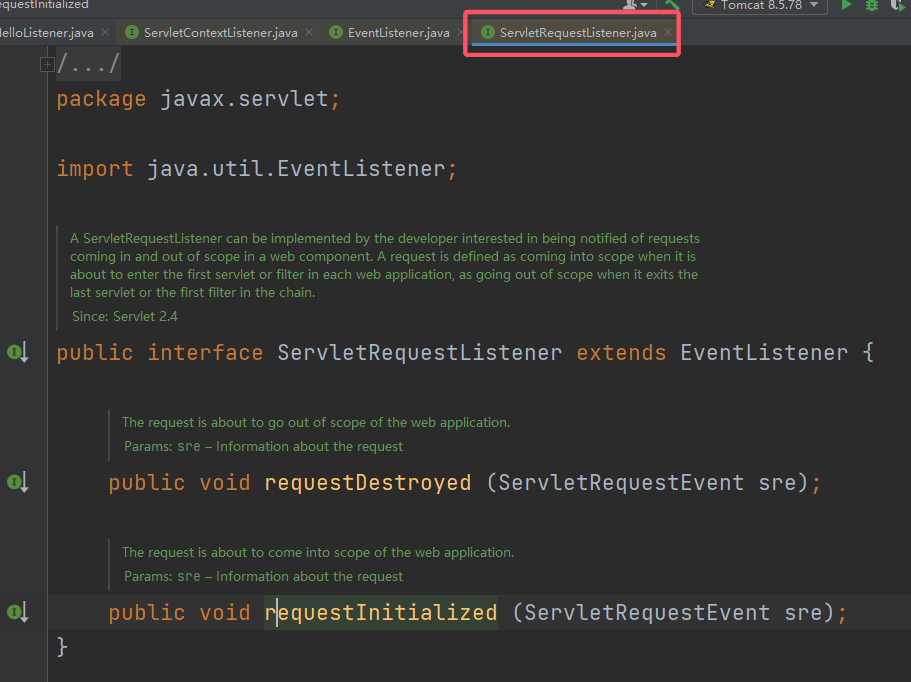Screen dimensions: 911x682
Task: Click ServletRequestEvent parameter type in requestDestroyed
Action: click(621, 483)
